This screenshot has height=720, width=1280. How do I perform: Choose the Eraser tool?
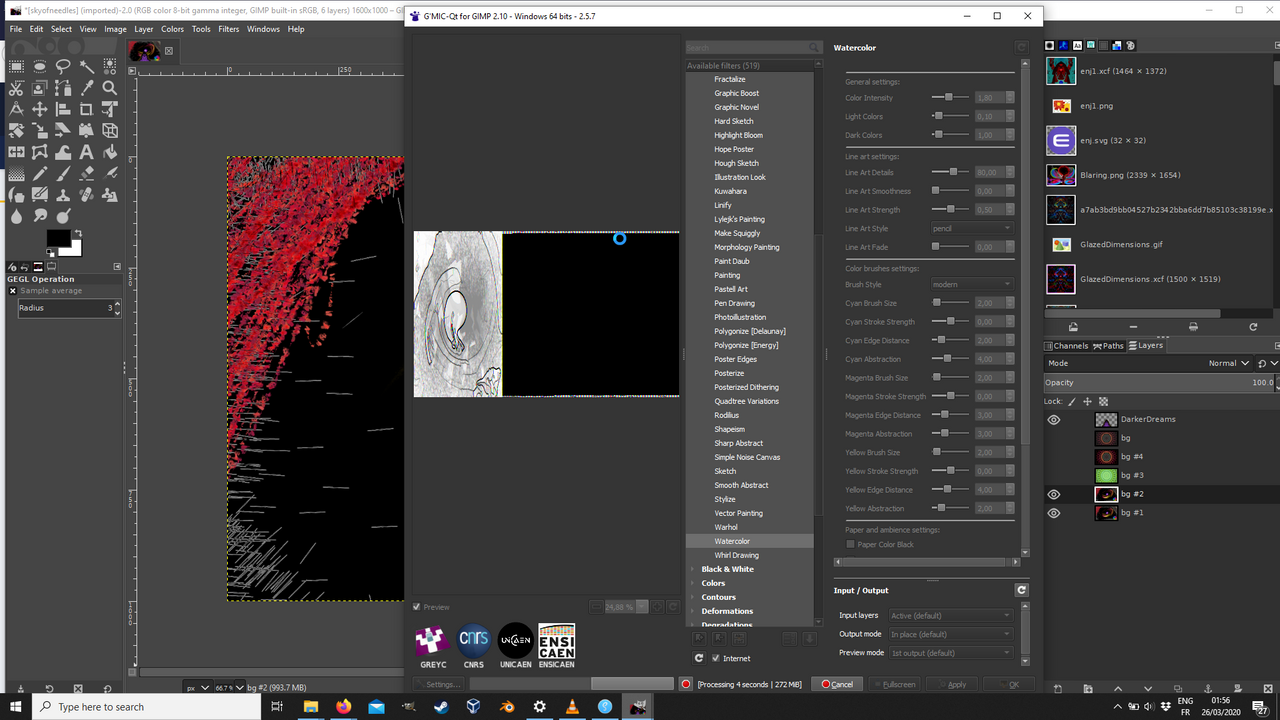pyautogui.click(x=87, y=173)
